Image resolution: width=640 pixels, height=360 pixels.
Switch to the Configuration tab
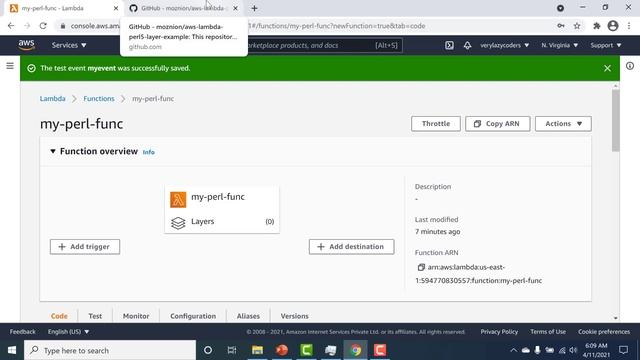point(193,316)
